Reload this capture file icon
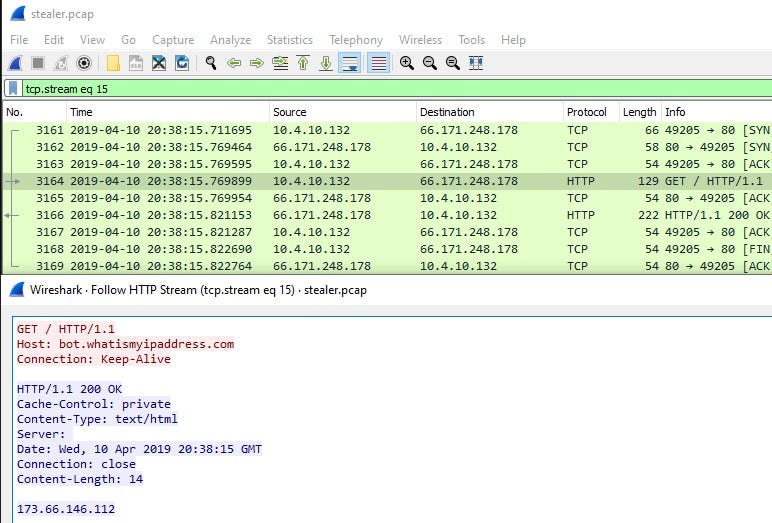The width and height of the screenshot is (772, 523). tap(182, 63)
